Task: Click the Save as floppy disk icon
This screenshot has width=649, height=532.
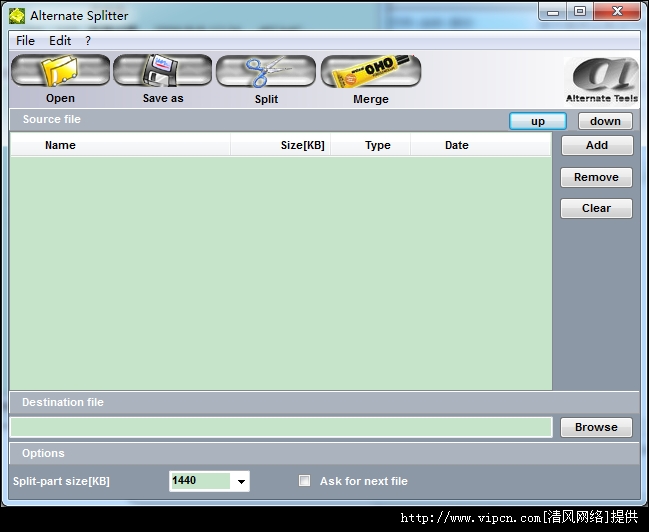Action: tap(162, 71)
